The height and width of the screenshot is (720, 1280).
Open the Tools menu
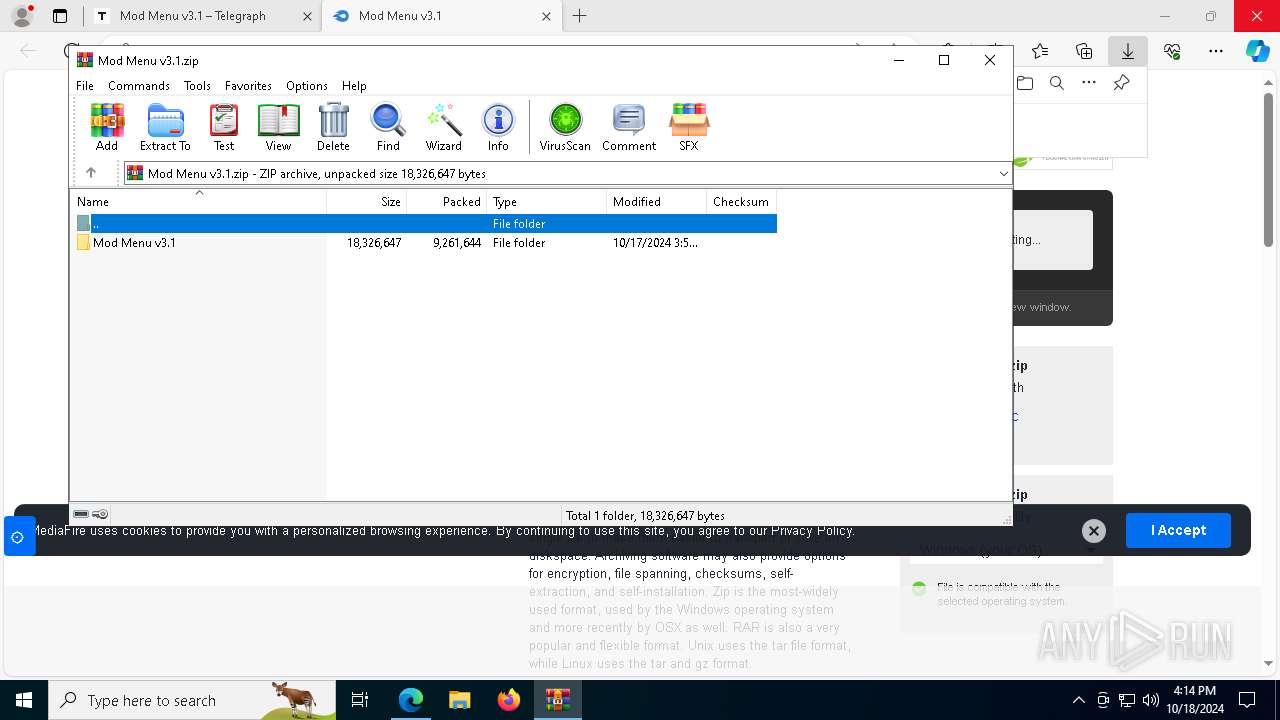click(197, 86)
